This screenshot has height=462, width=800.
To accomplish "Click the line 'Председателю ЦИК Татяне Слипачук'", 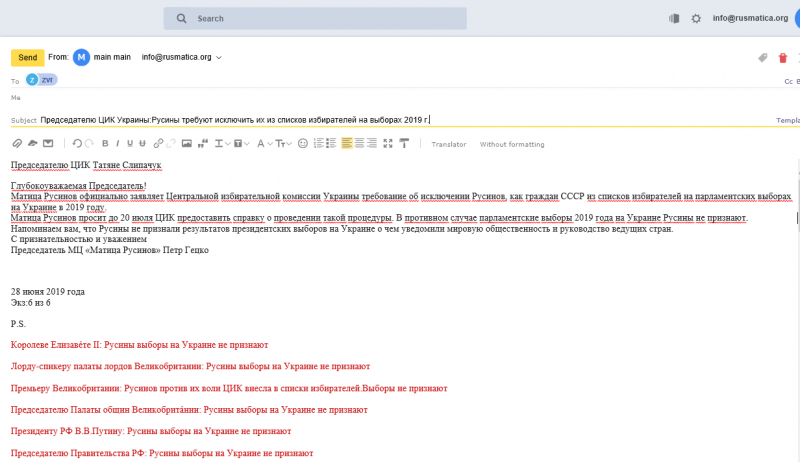I will [x=86, y=165].
